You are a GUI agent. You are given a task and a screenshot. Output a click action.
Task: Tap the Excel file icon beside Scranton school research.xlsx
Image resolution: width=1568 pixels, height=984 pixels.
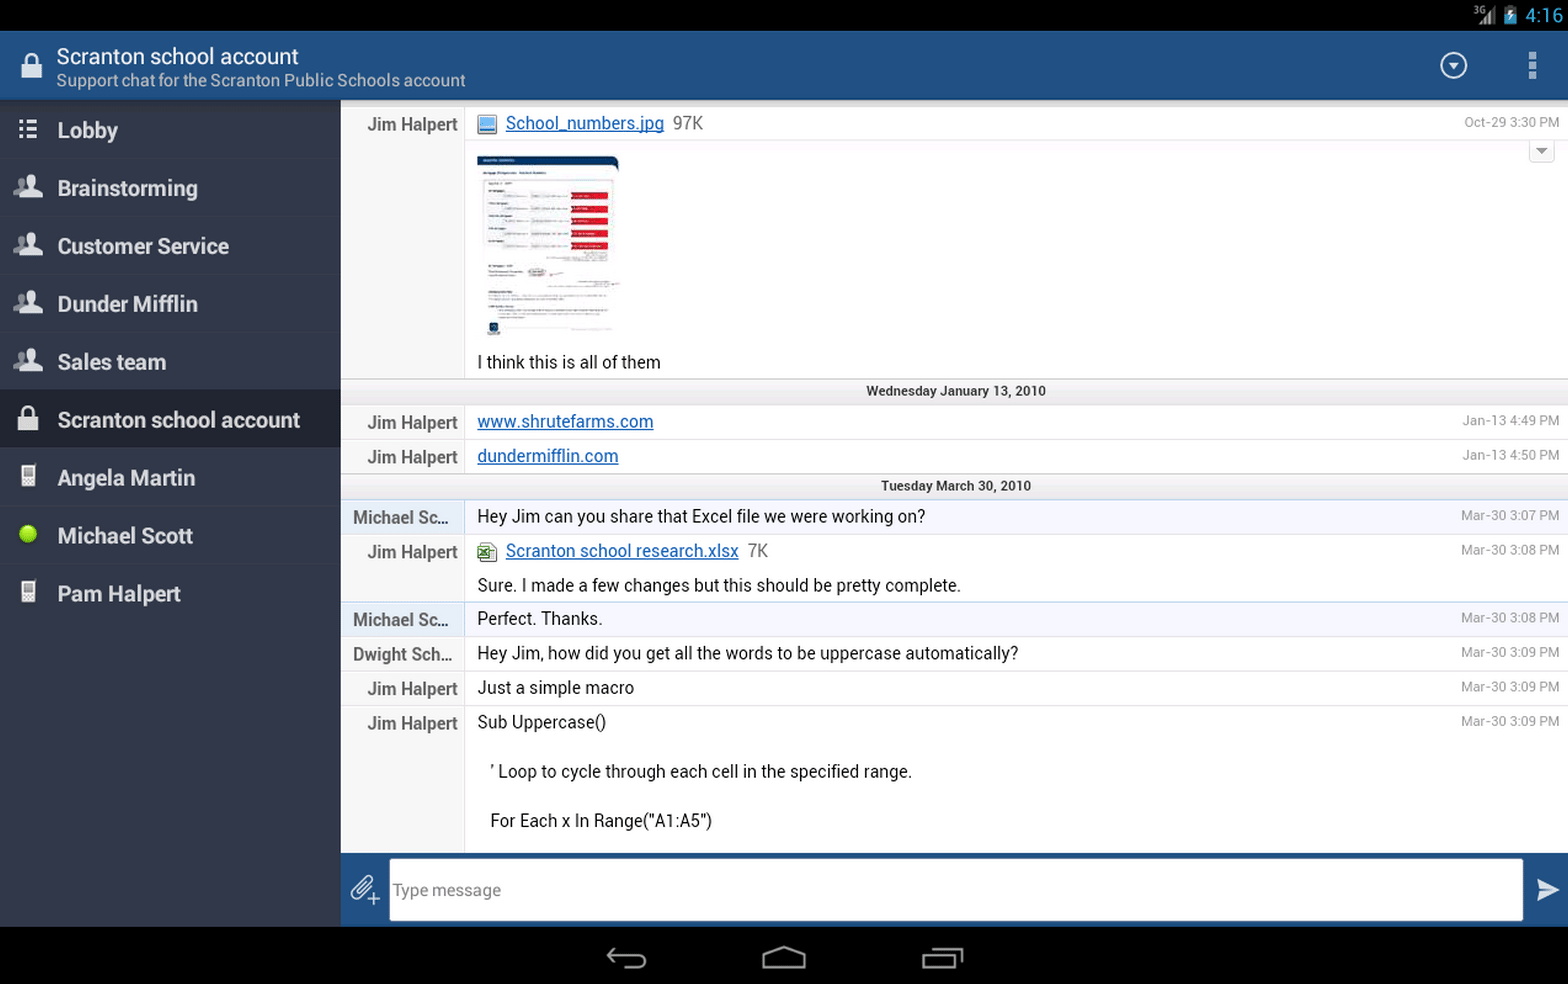pos(487,552)
